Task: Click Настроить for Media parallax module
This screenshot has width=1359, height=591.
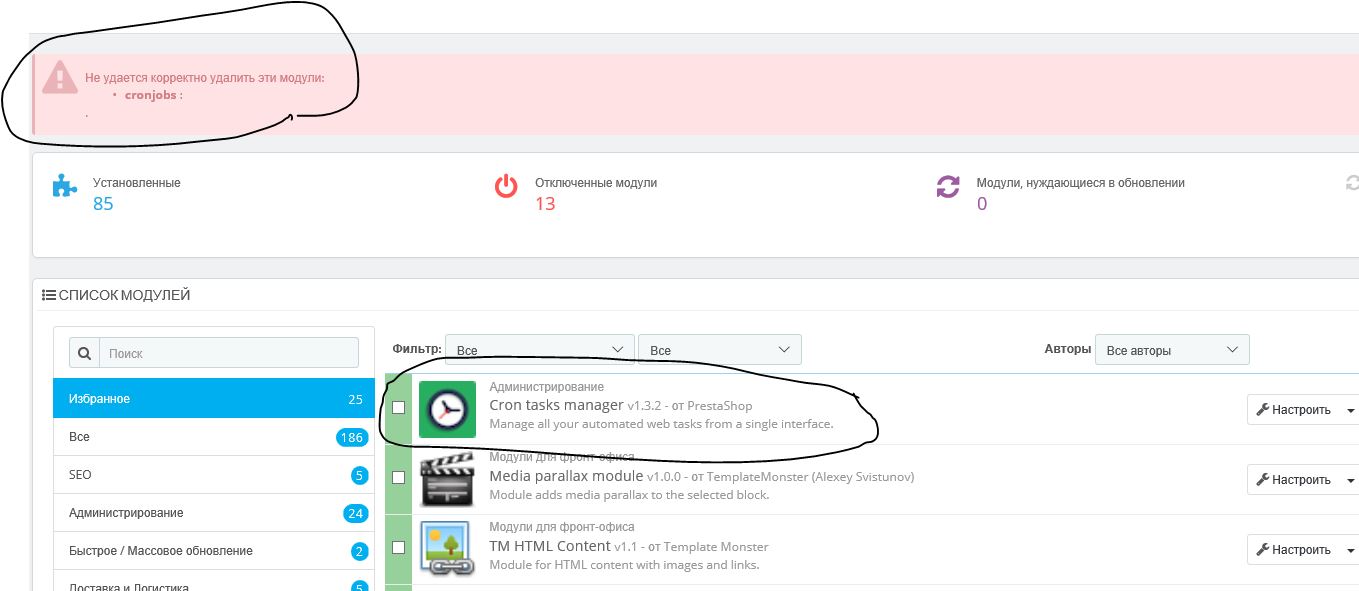Action: tap(1294, 480)
